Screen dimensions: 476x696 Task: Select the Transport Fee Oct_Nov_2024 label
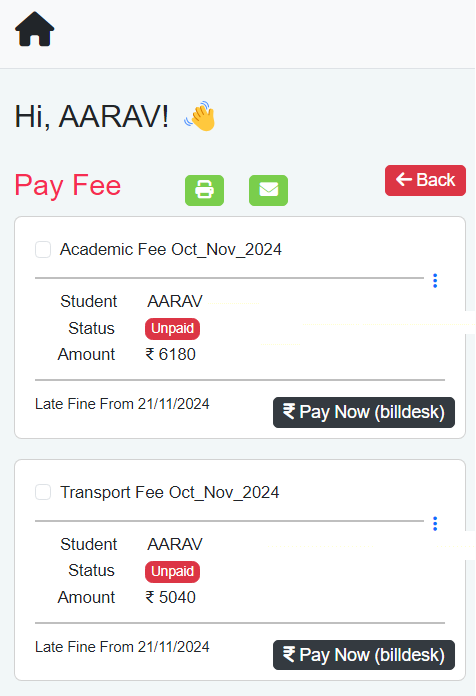coord(170,492)
